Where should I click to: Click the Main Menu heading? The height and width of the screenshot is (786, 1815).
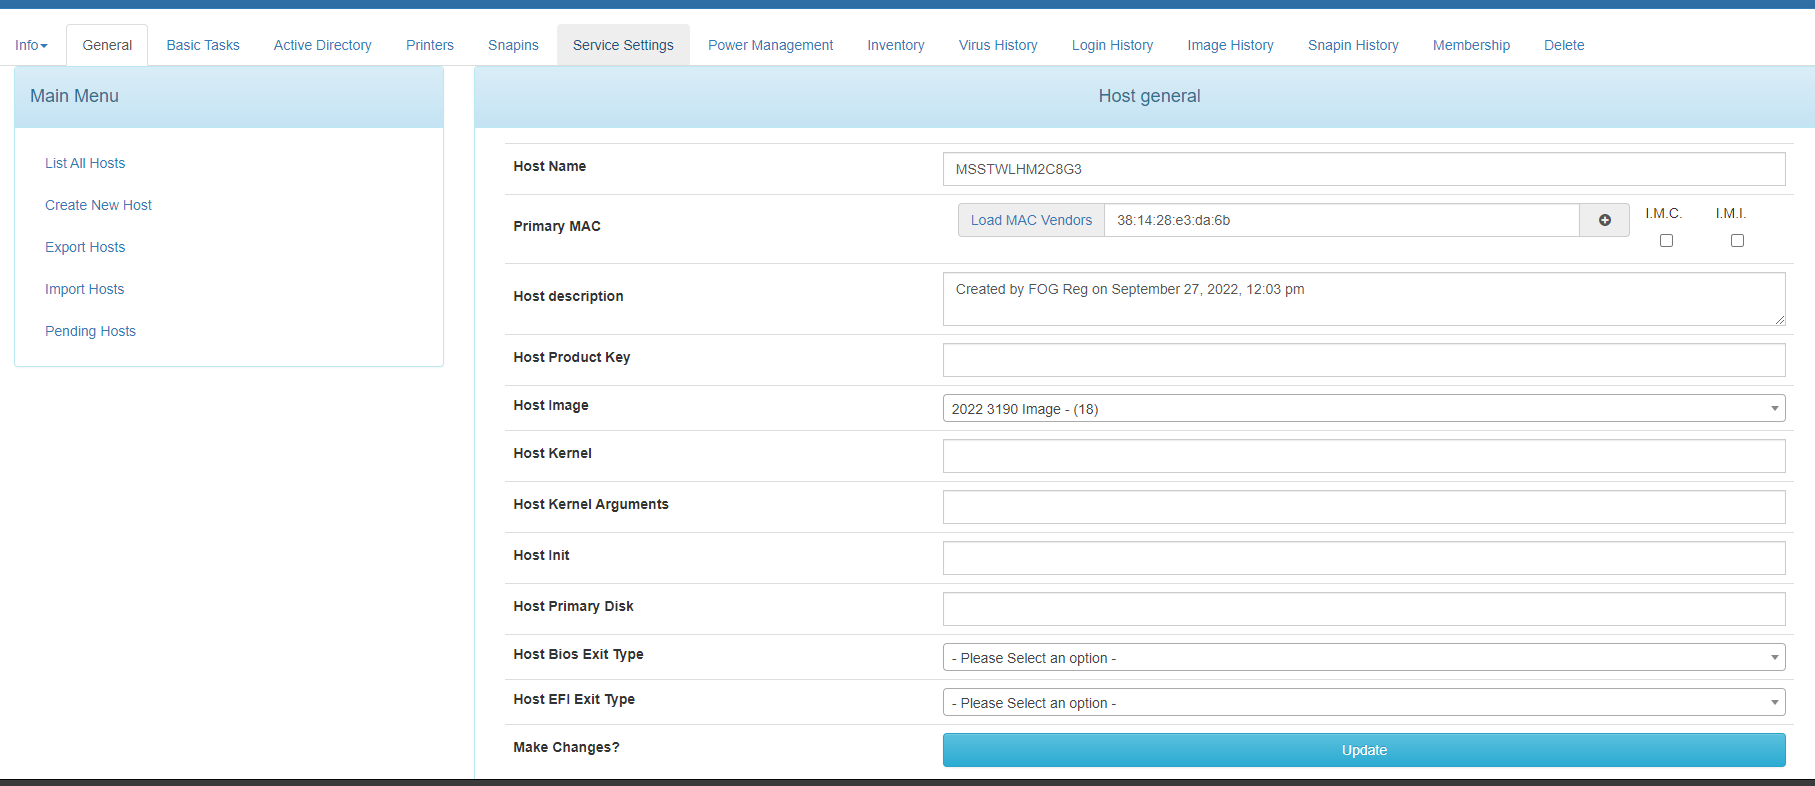pyautogui.click(x=74, y=96)
